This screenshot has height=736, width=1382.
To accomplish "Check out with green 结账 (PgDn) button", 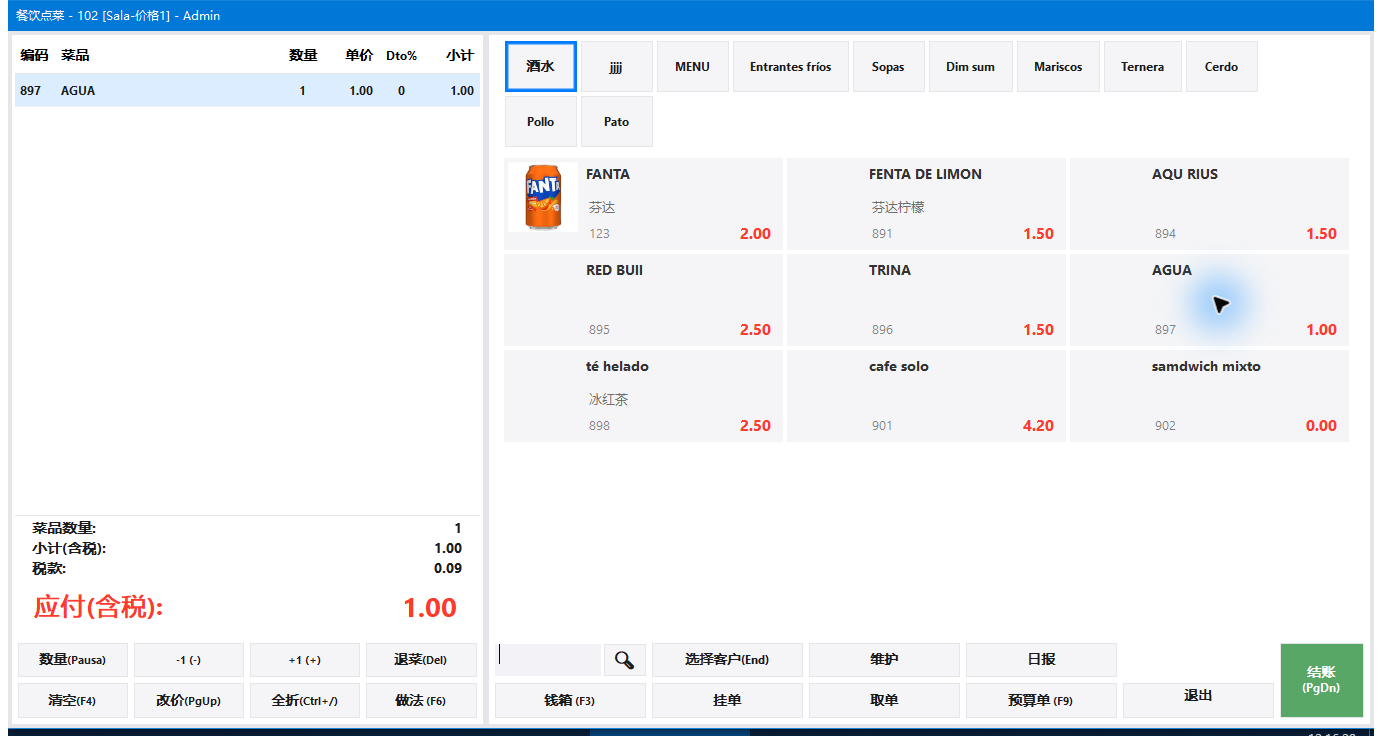I will point(1321,680).
